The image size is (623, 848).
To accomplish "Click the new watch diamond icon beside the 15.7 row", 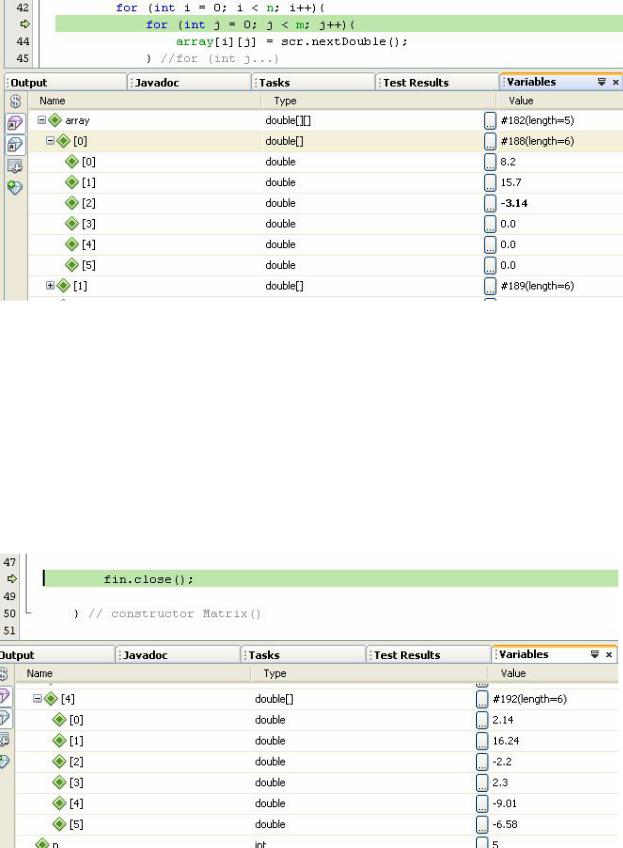I will 15,188.
